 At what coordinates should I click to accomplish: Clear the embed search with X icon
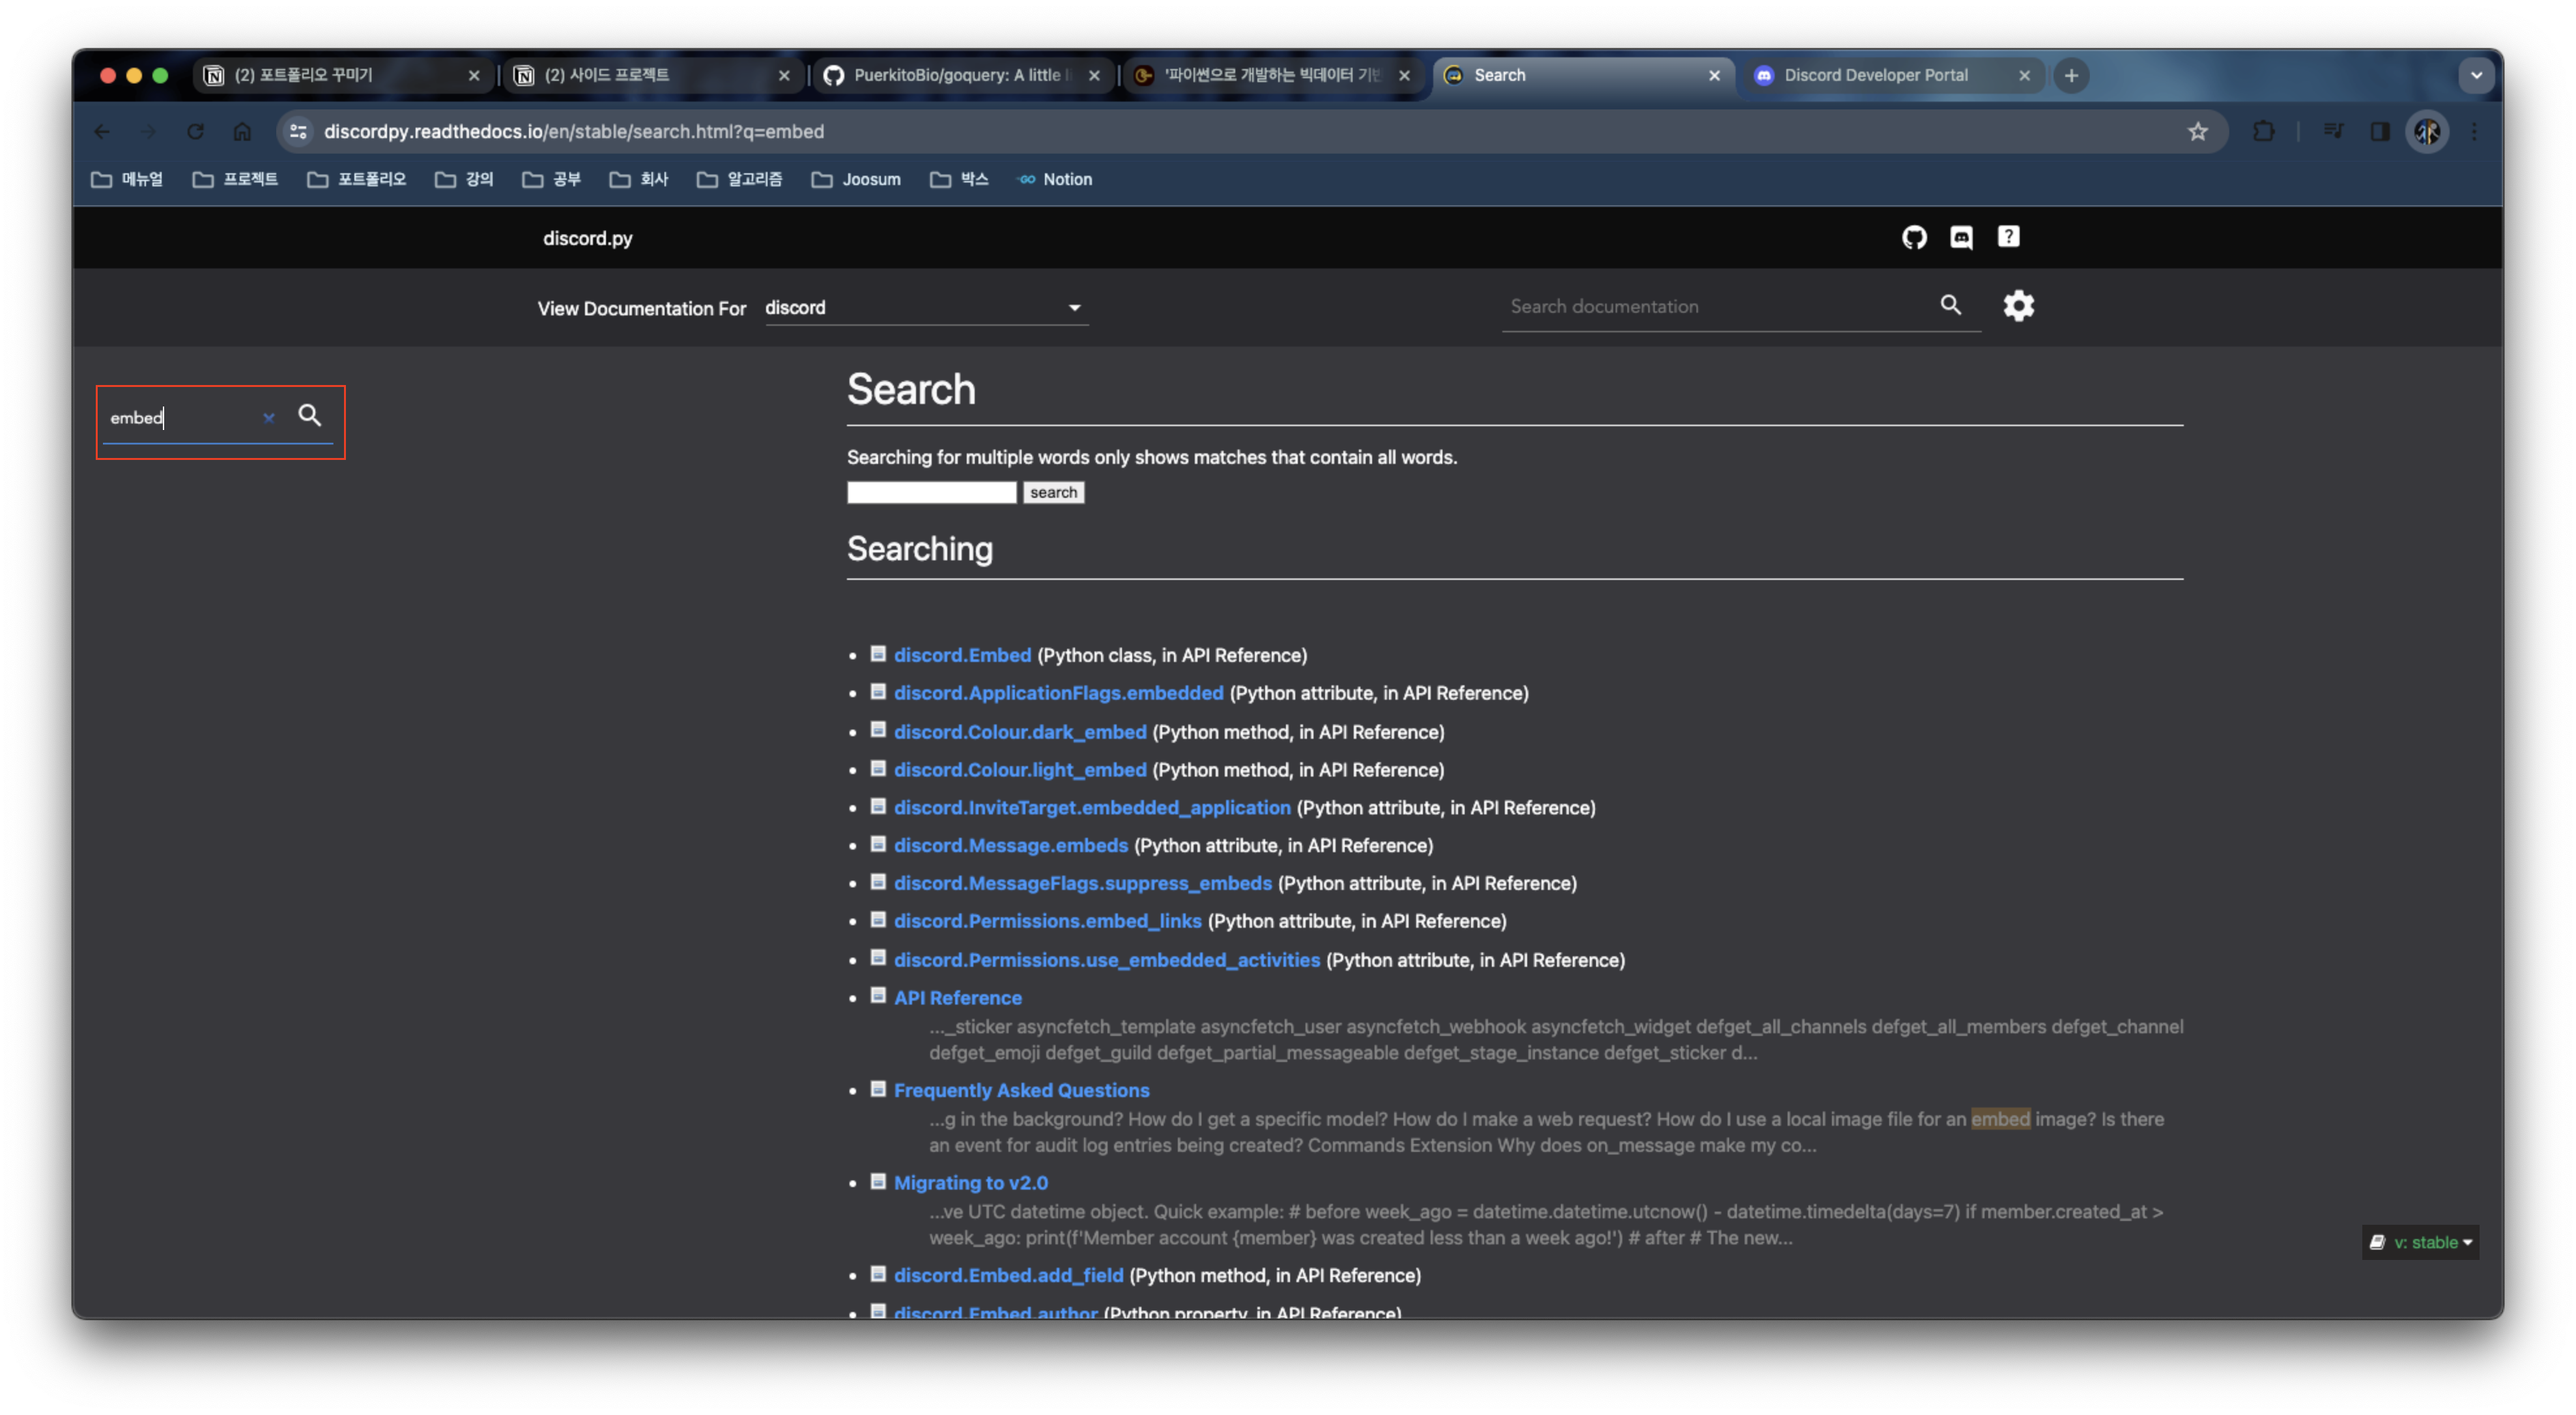tap(268, 418)
